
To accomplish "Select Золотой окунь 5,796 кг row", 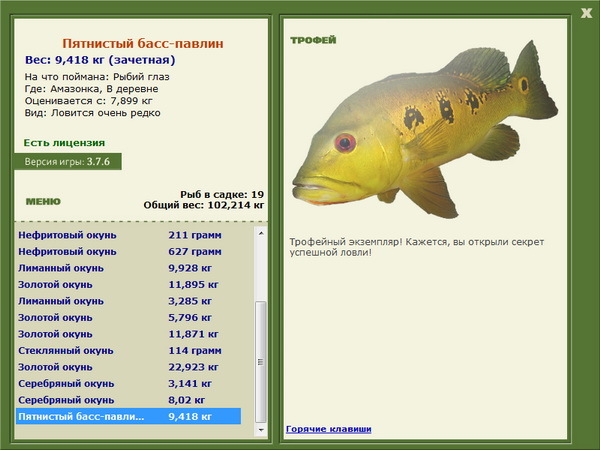I will tap(129, 318).
